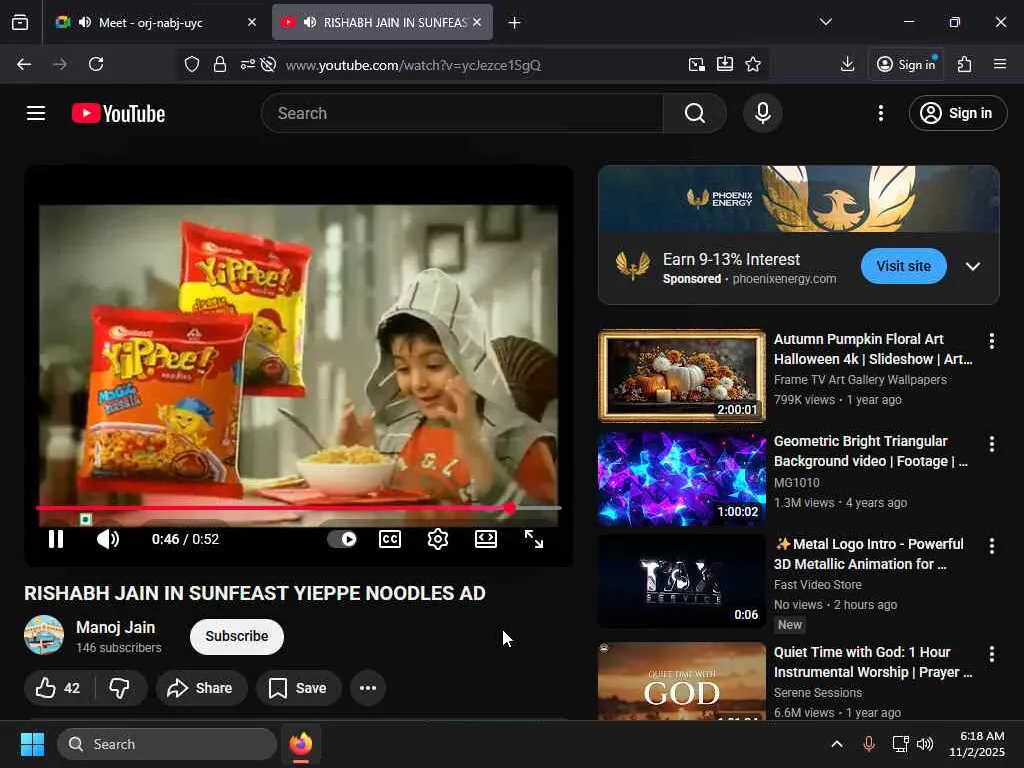Viewport: 1024px width, 768px height.
Task: Reload the current page
Action: (x=96, y=64)
